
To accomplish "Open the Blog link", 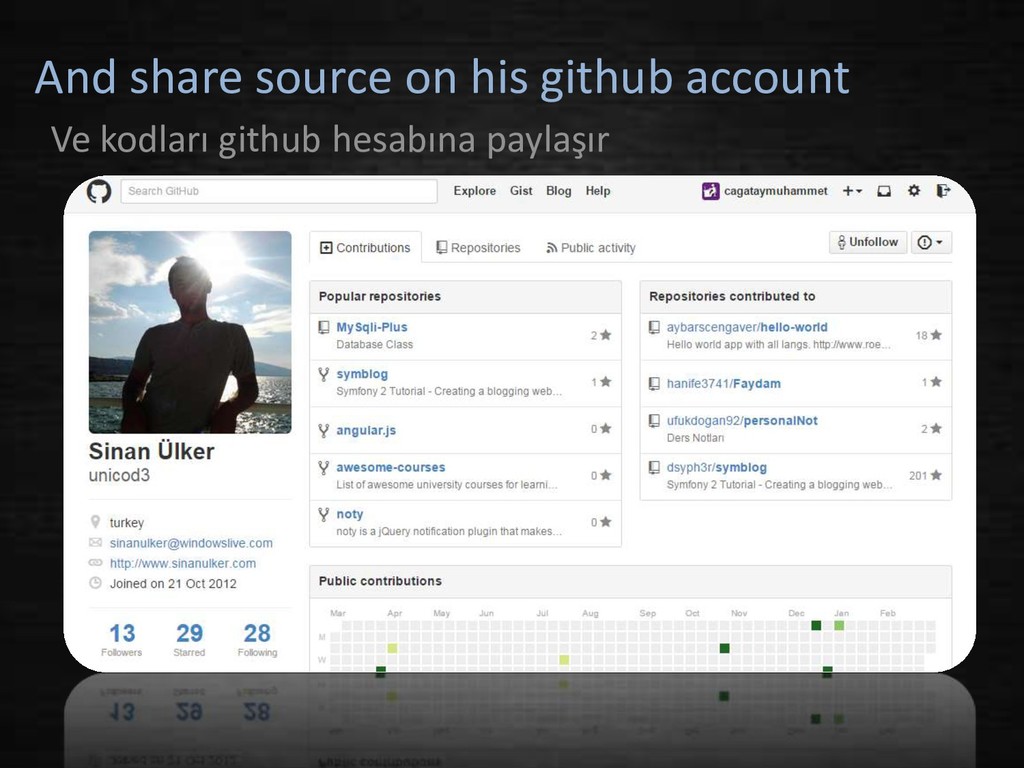I will point(558,191).
